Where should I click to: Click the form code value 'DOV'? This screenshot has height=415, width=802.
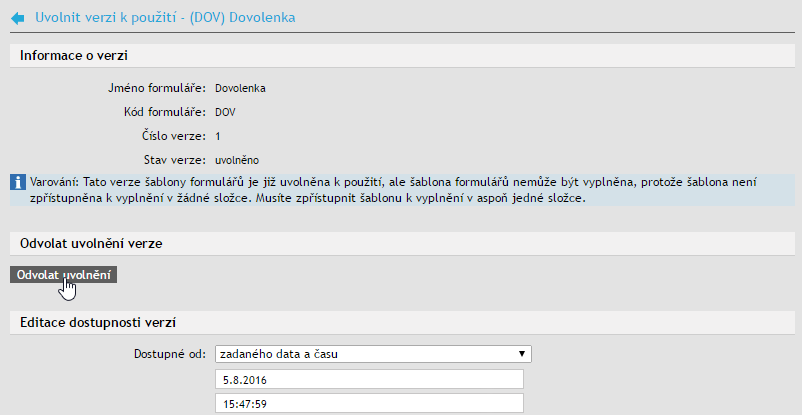[x=225, y=112]
